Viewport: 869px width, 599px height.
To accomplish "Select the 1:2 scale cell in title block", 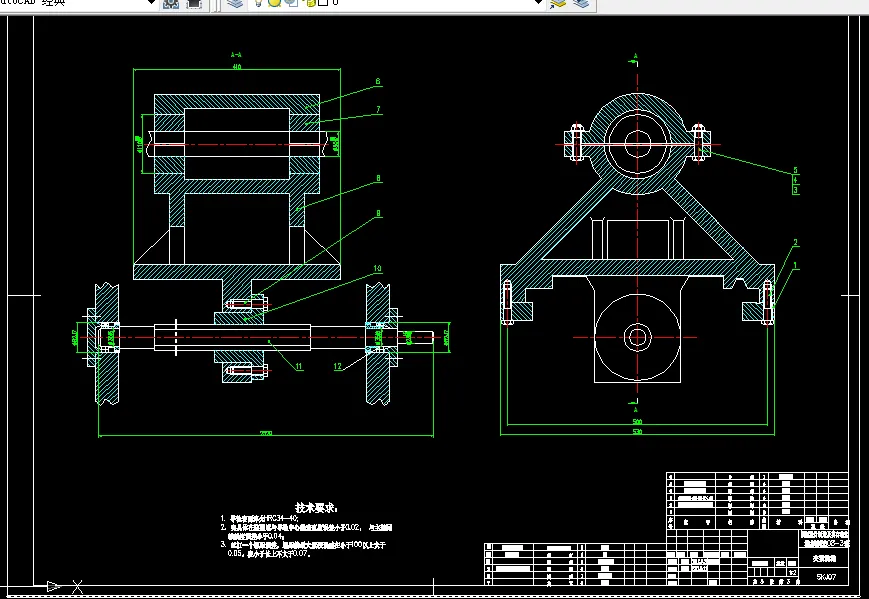I will (x=793, y=572).
